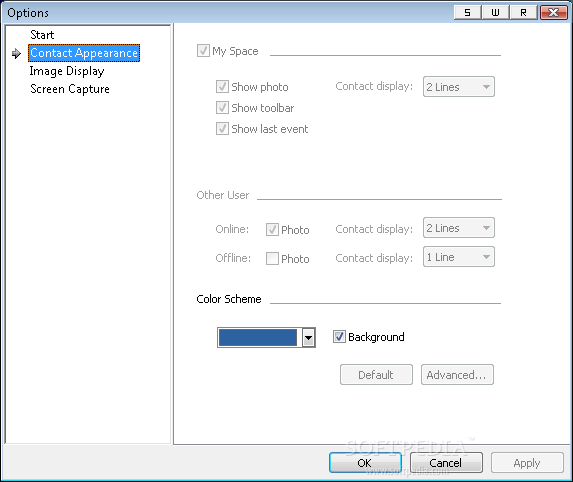Click the Apply button

coord(527,463)
